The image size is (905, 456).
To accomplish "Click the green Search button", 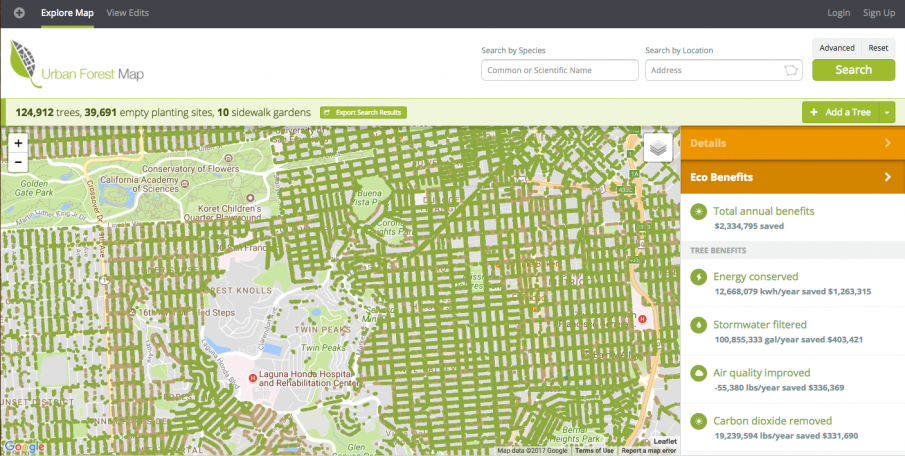I will coord(854,70).
